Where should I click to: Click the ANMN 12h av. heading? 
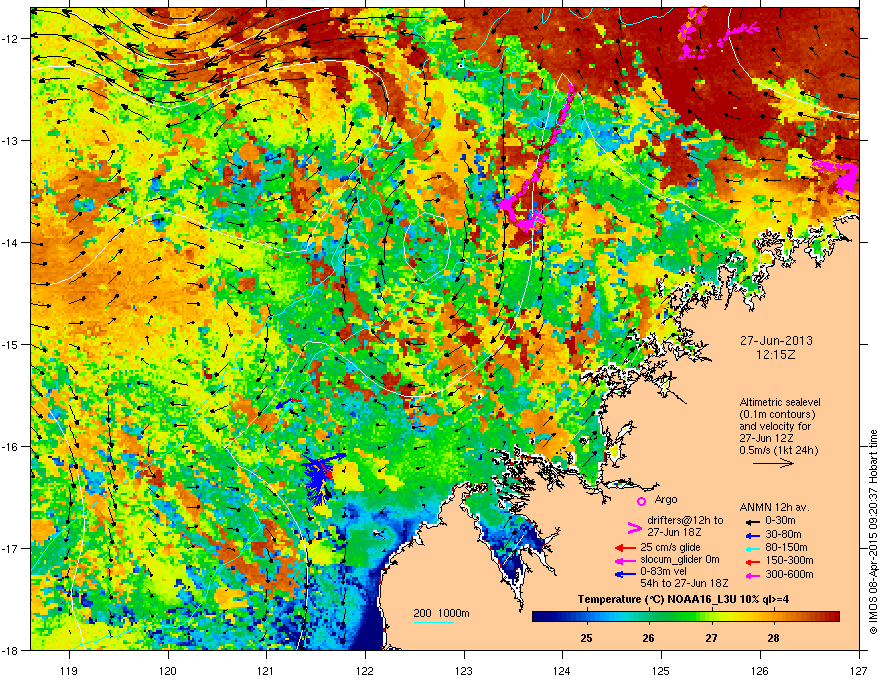coord(774,508)
